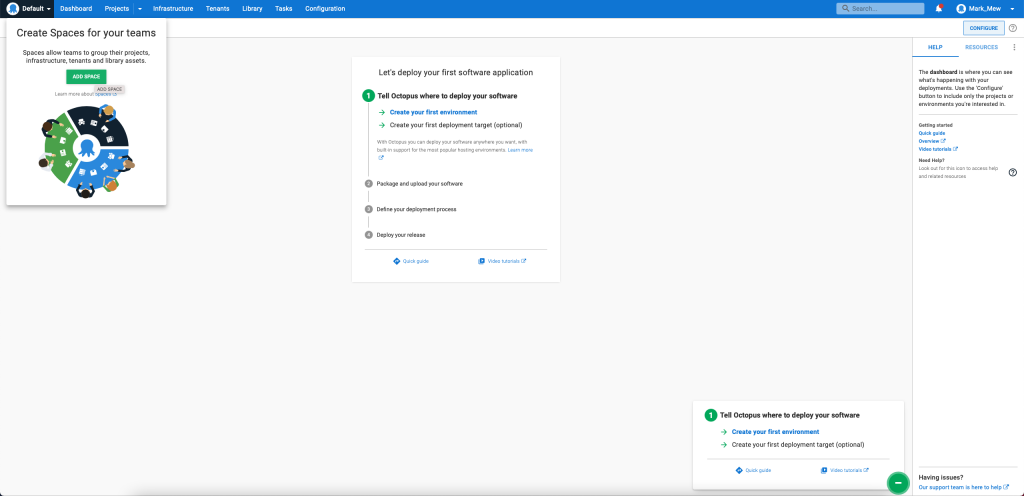Click 'Create your first deployment target' in the bottom-right card
This screenshot has width=1024, height=496.
tap(798, 444)
